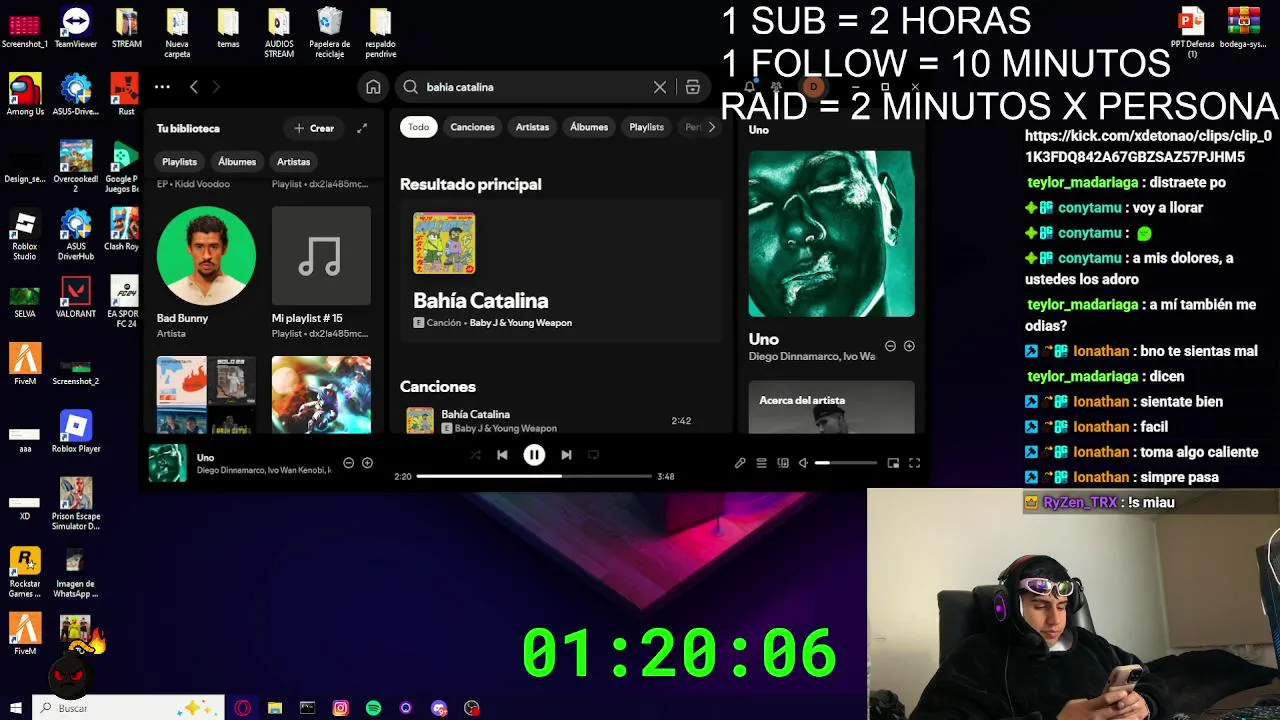Viewport: 1280px width, 720px height.
Task: Open Spotify three-dot main menu
Action: [x=162, y=87]
